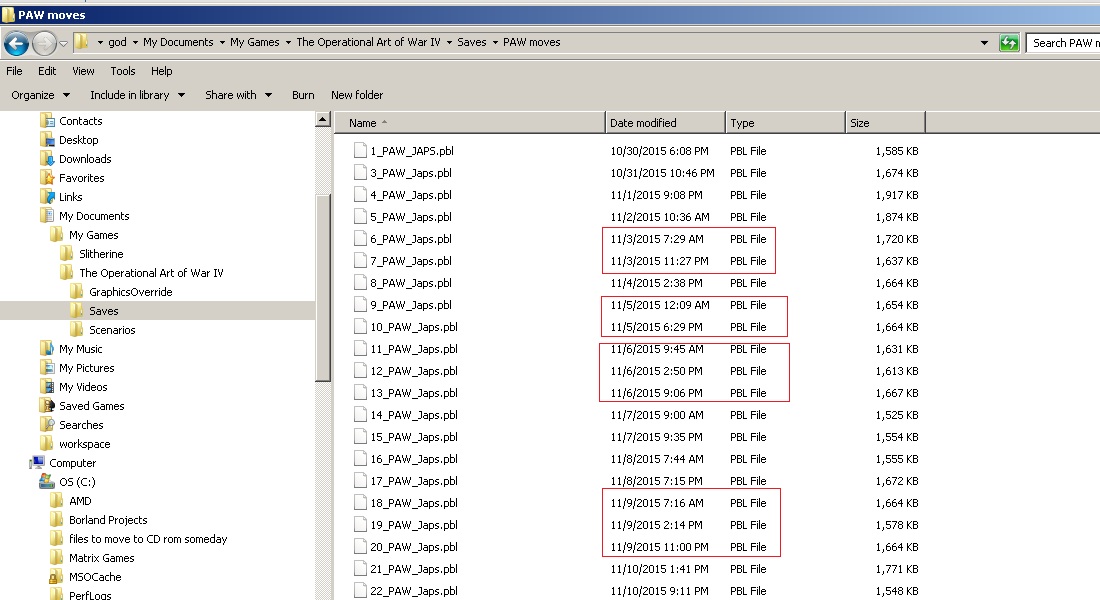Click the Refresh button beside address bar
The width and height of the screenshot is (1100, 600).
pos(1009,43)
